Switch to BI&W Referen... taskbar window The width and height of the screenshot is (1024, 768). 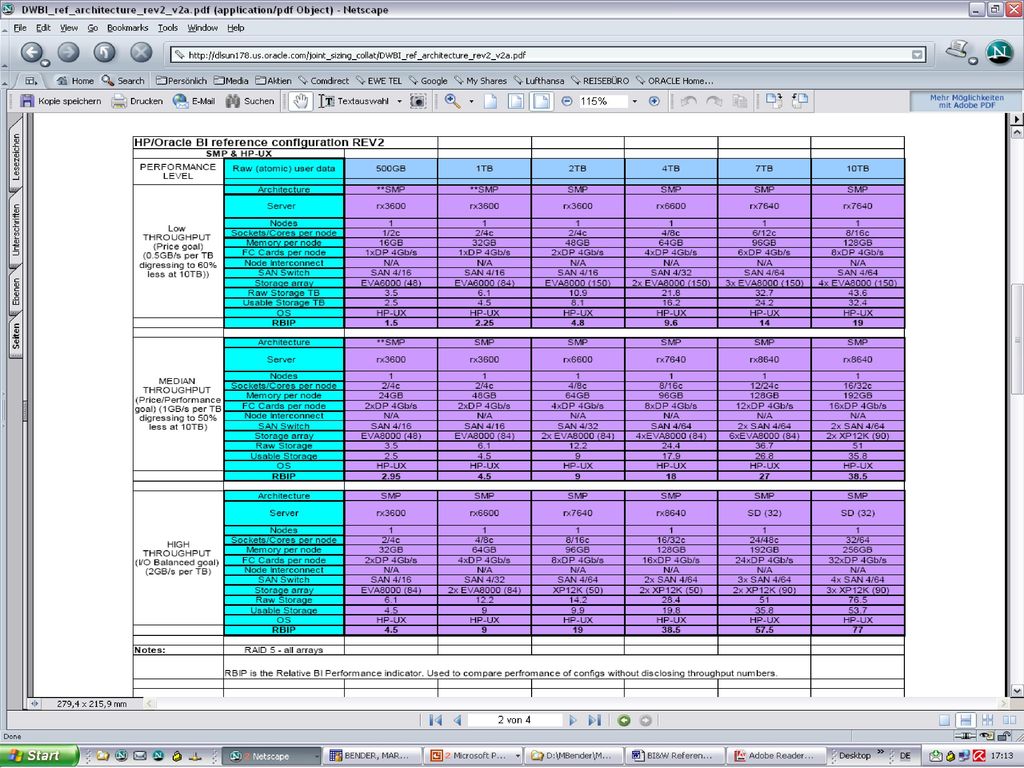pyautogui.click(x=673, y=756)
